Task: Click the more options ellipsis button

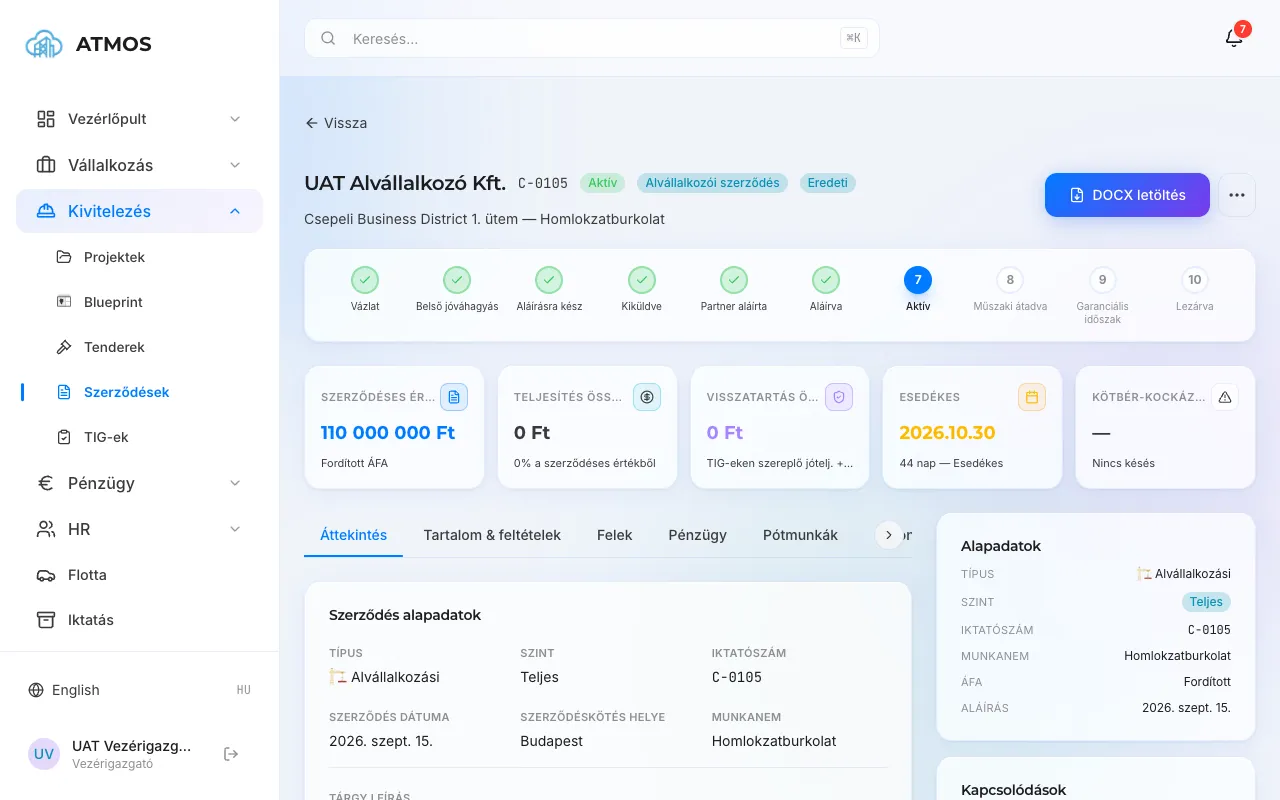Action: click(1237, 195)
